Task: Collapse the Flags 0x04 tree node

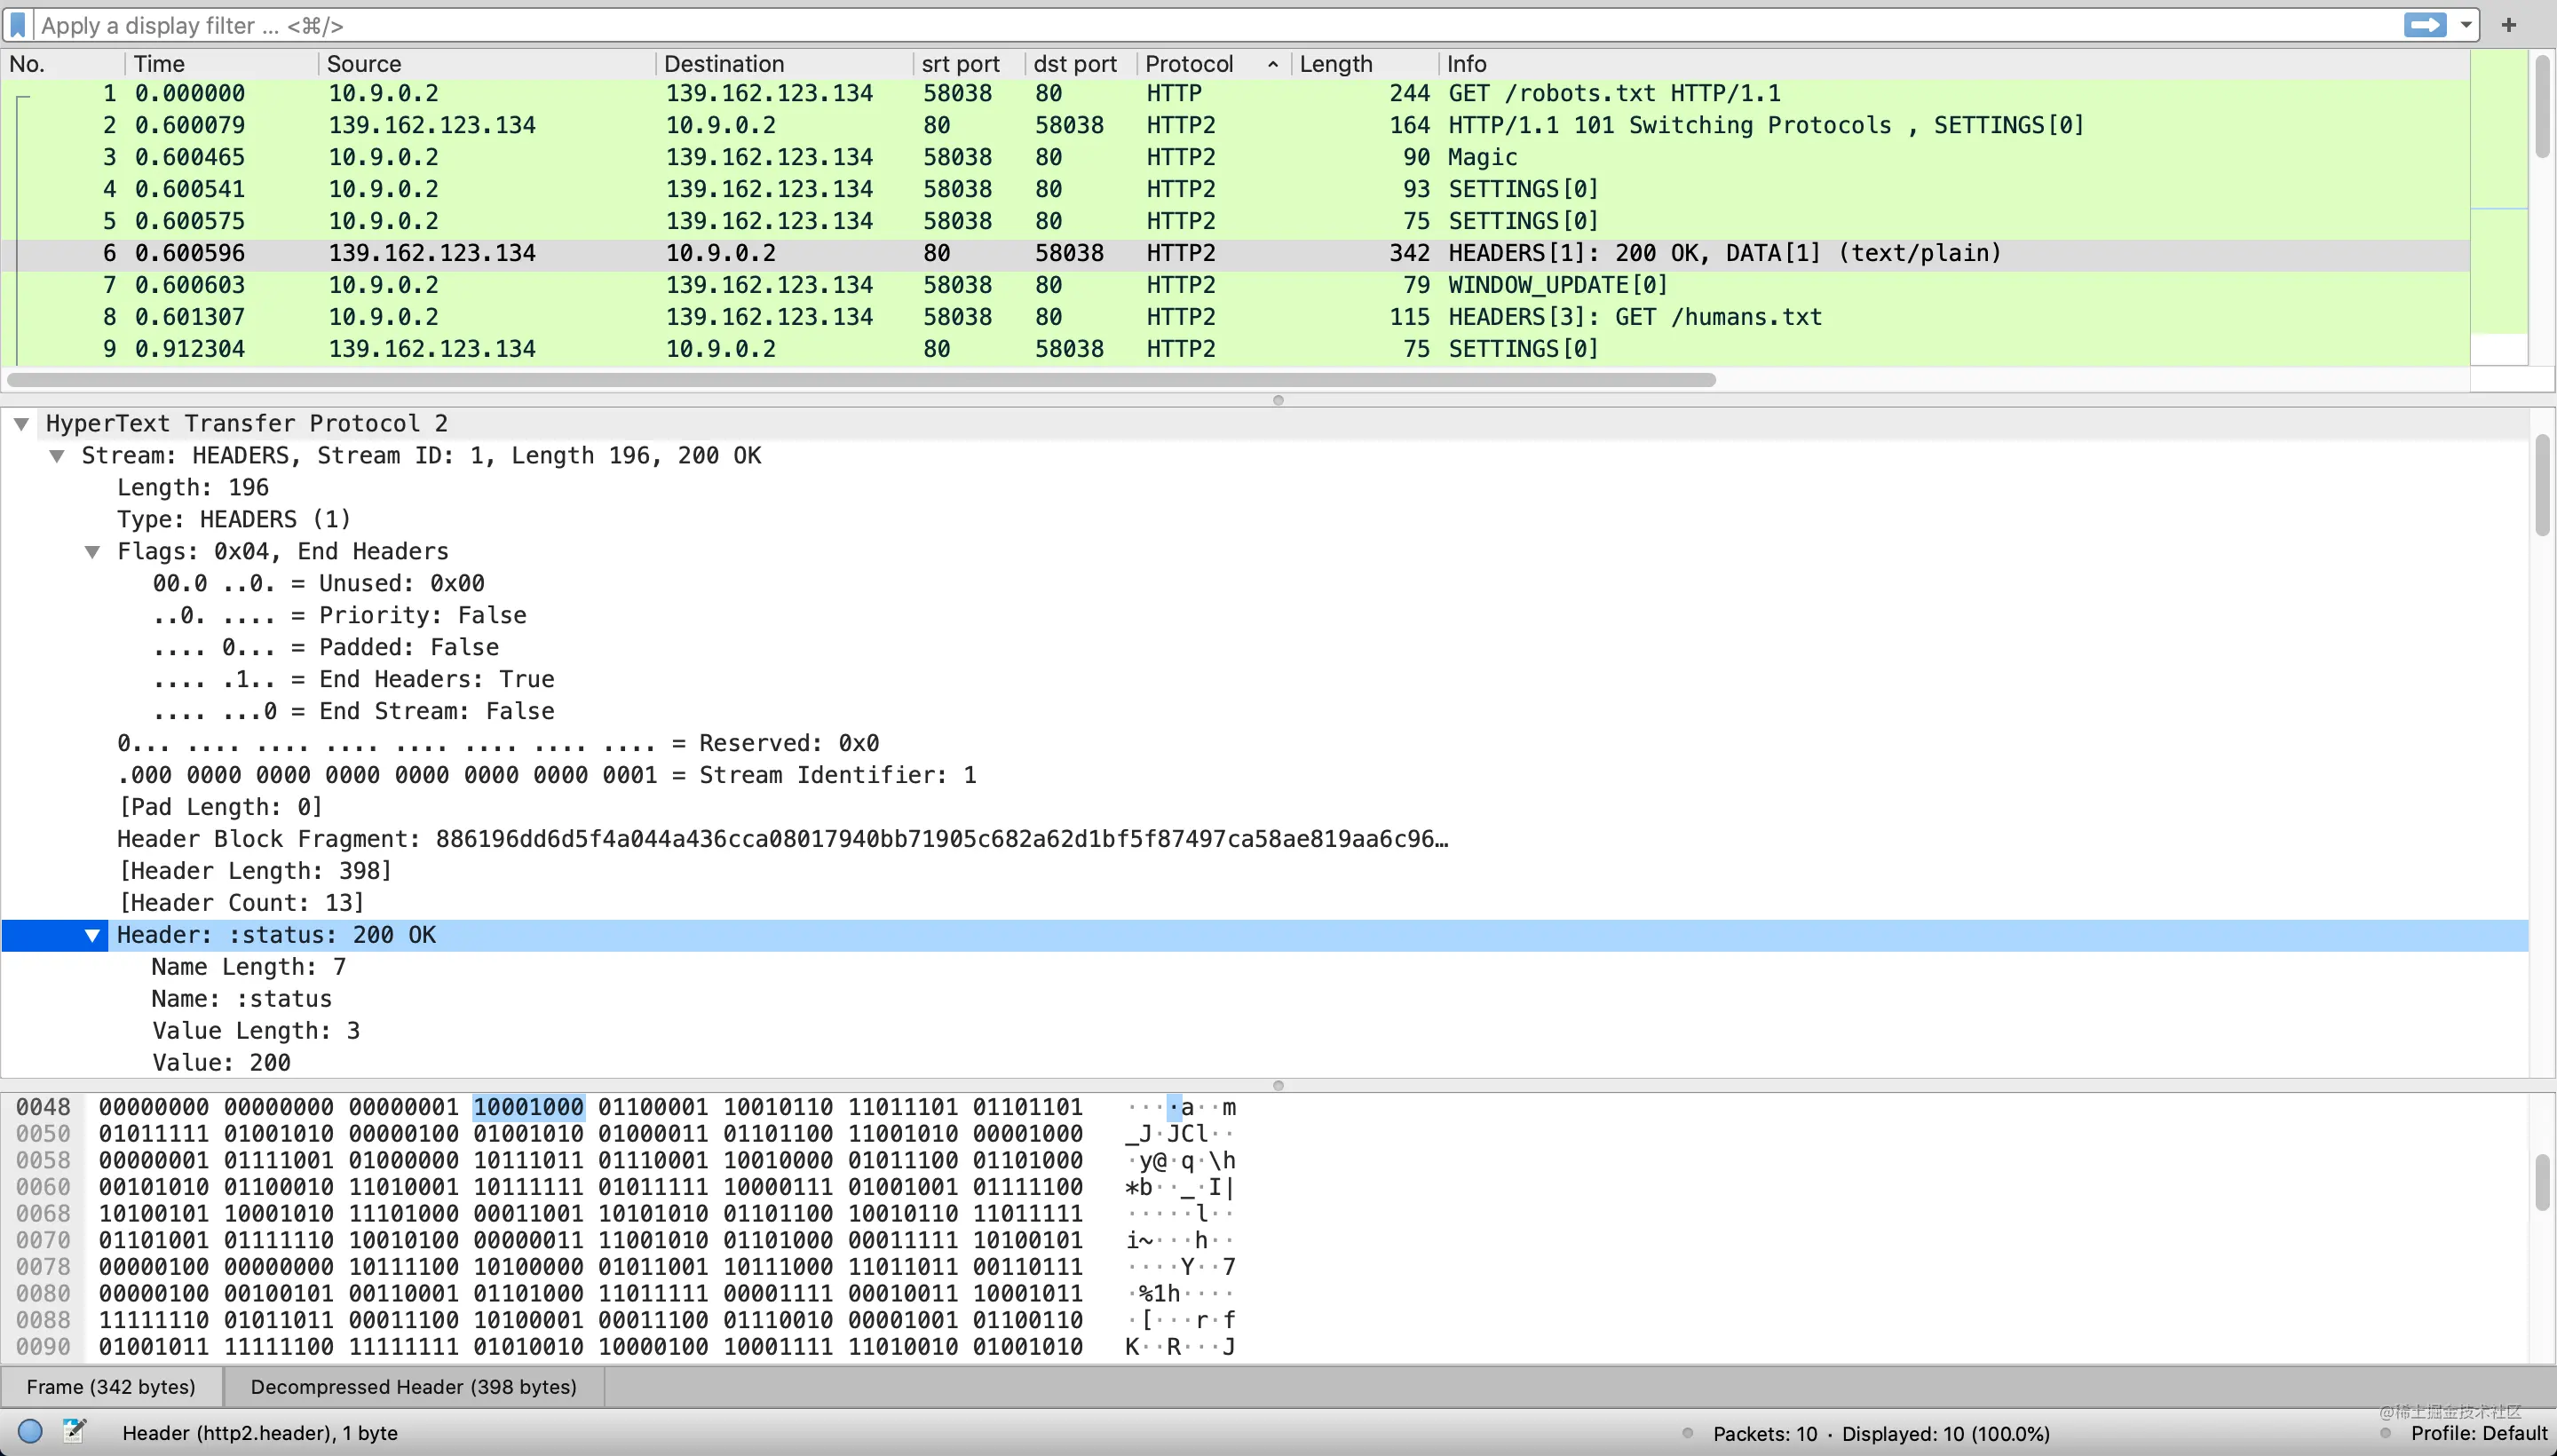Action: (x=92, y=552)
